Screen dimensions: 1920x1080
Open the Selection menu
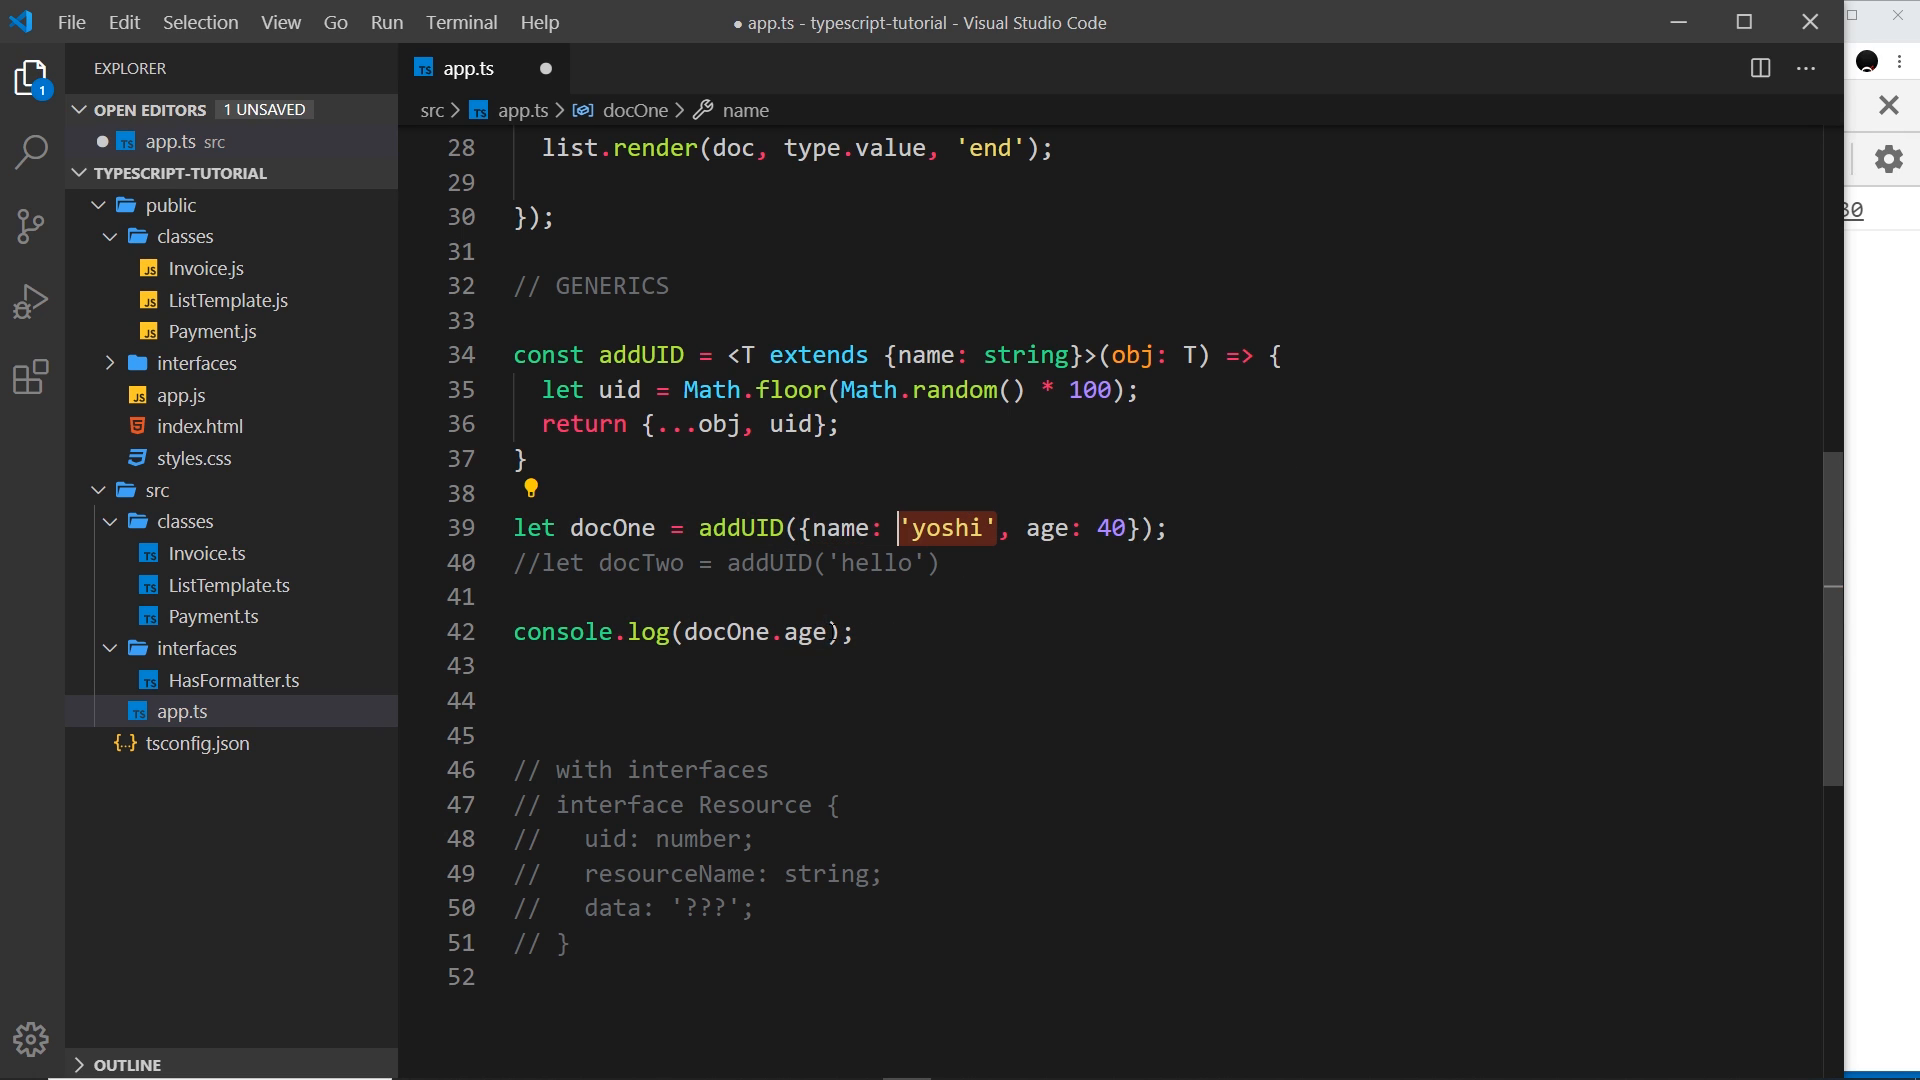[200, 22]
